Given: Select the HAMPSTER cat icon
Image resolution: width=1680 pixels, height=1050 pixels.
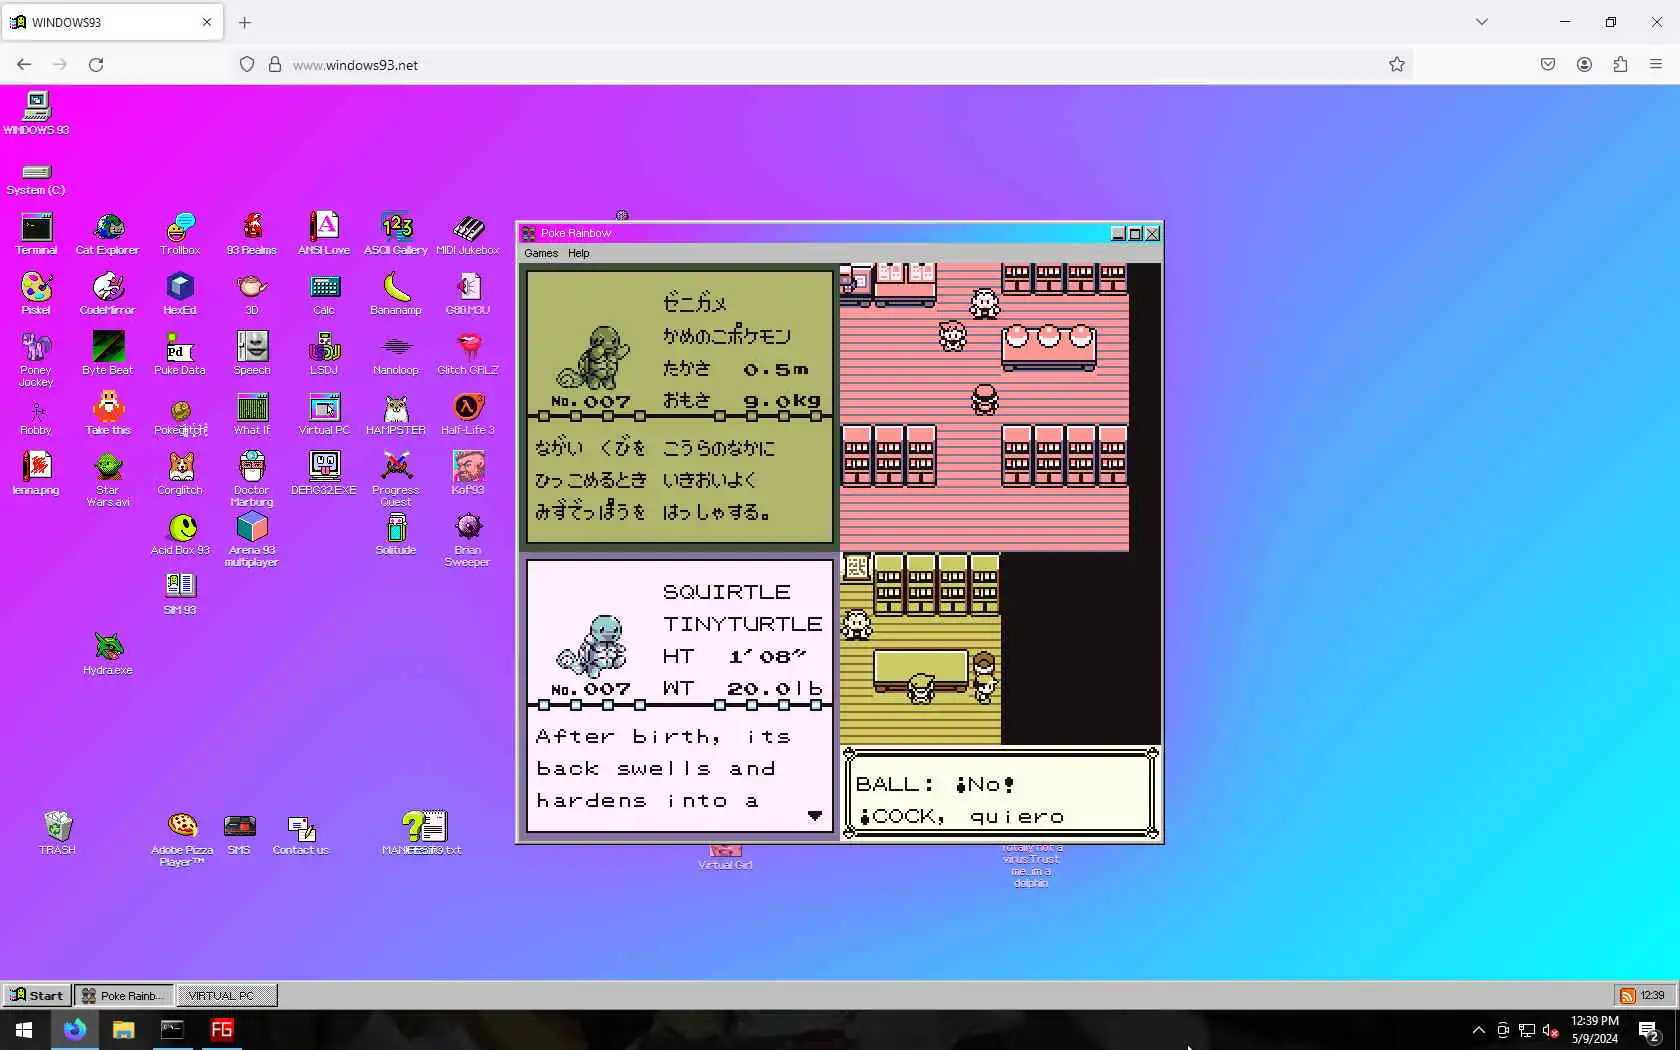Looking at the screenshot, I should pos(396,414).
